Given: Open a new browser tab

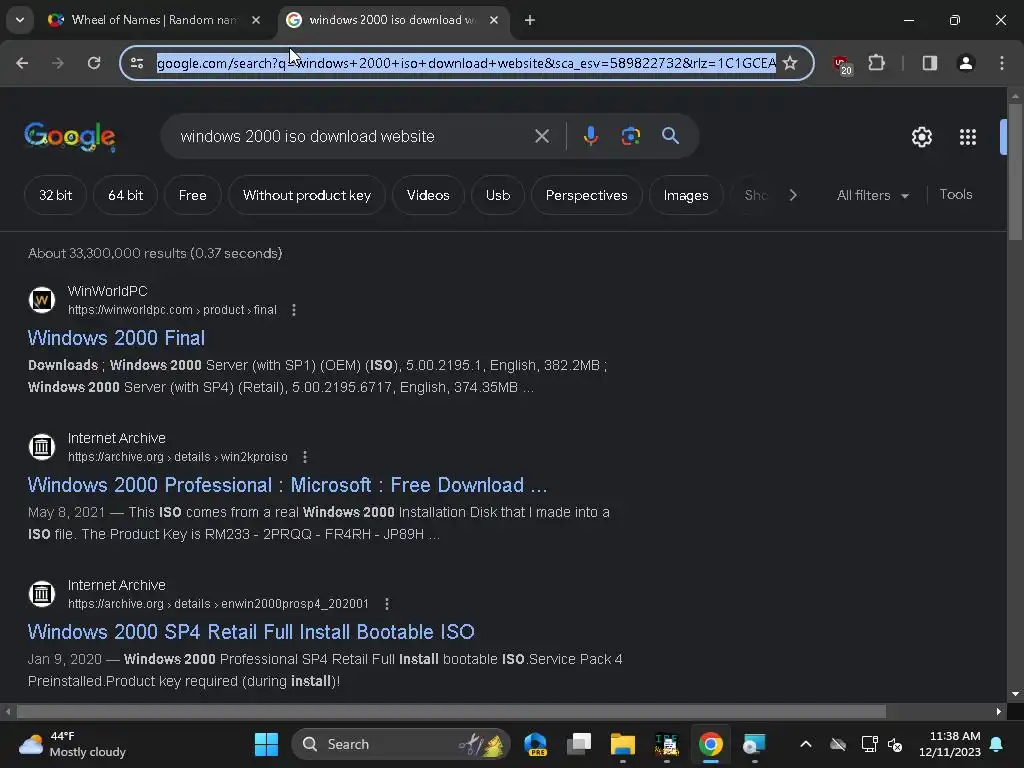Looking at the screenshot, I should [x=530, y=20].
